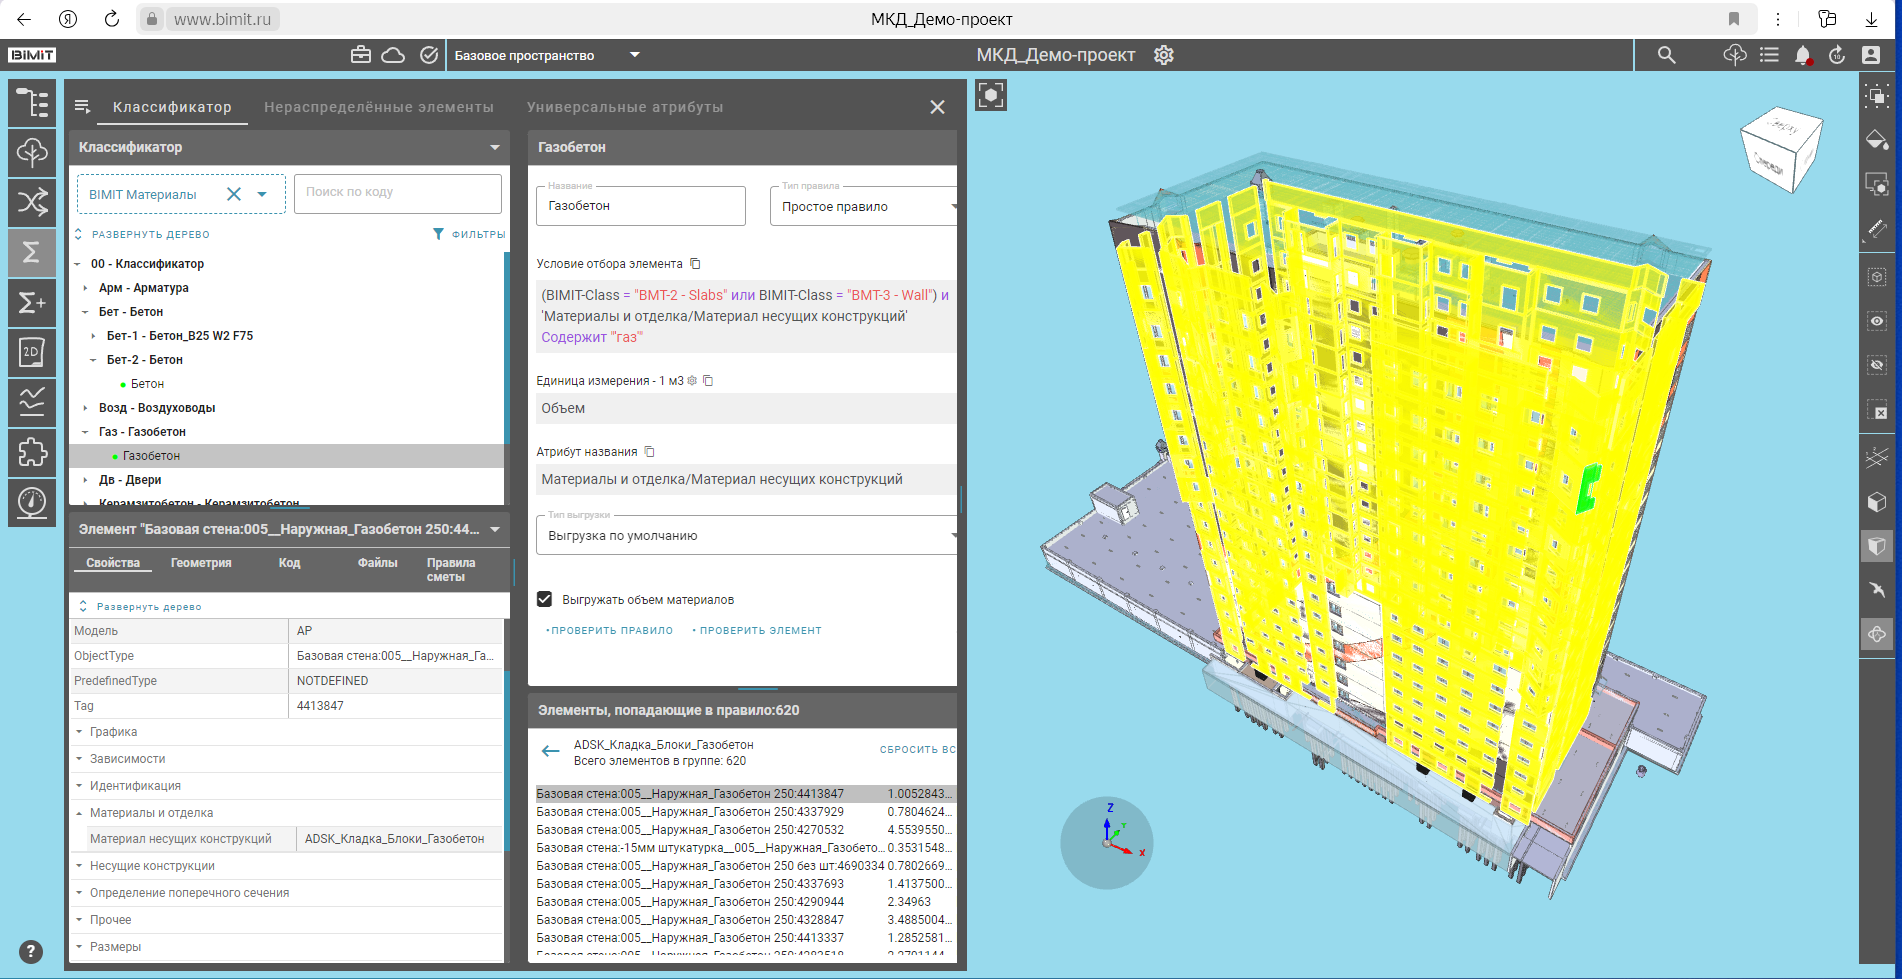The height and width of the screenshot is (979, 1902).
Task: Open the 'Файлы' tab
Action: pos(378,563)
